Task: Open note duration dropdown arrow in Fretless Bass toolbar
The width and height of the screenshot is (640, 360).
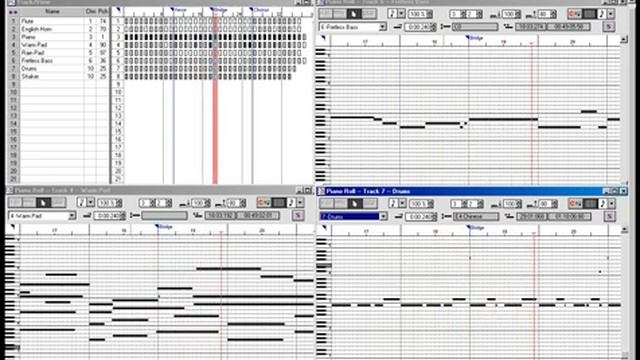Action: [x=402, y=14]
